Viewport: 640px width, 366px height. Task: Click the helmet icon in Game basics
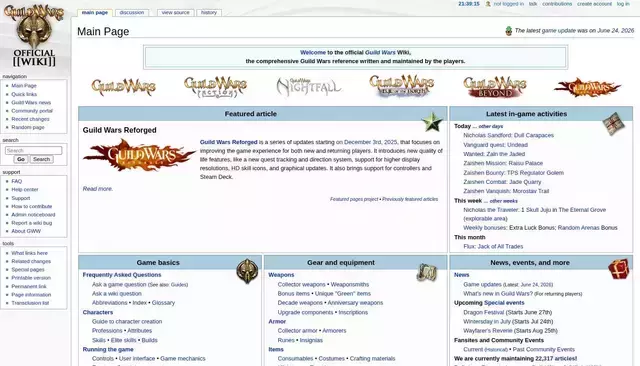(247, 271)
